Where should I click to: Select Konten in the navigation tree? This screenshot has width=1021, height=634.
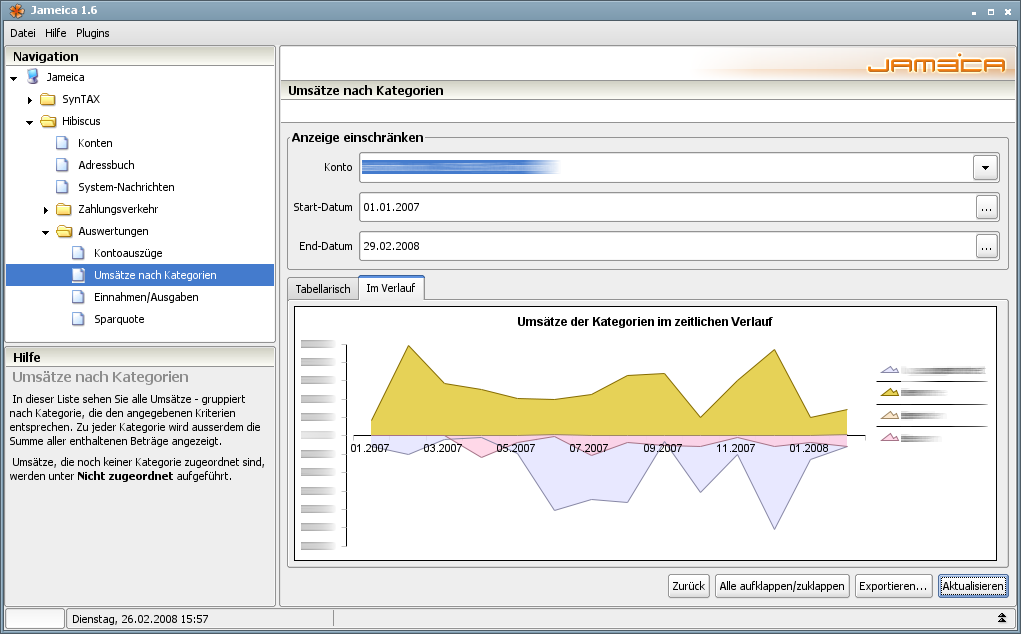coord(95,143)
